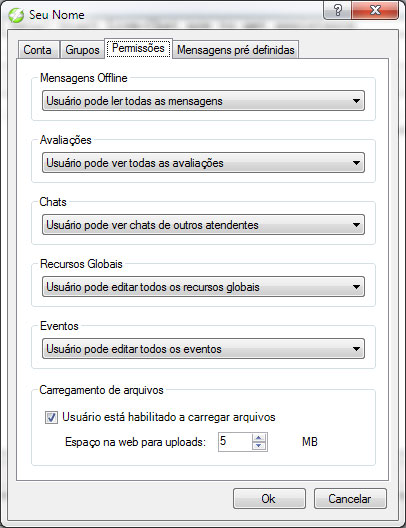Screen dimensions: 406x528
Task: Click the help question mark button
Action: 338,10
